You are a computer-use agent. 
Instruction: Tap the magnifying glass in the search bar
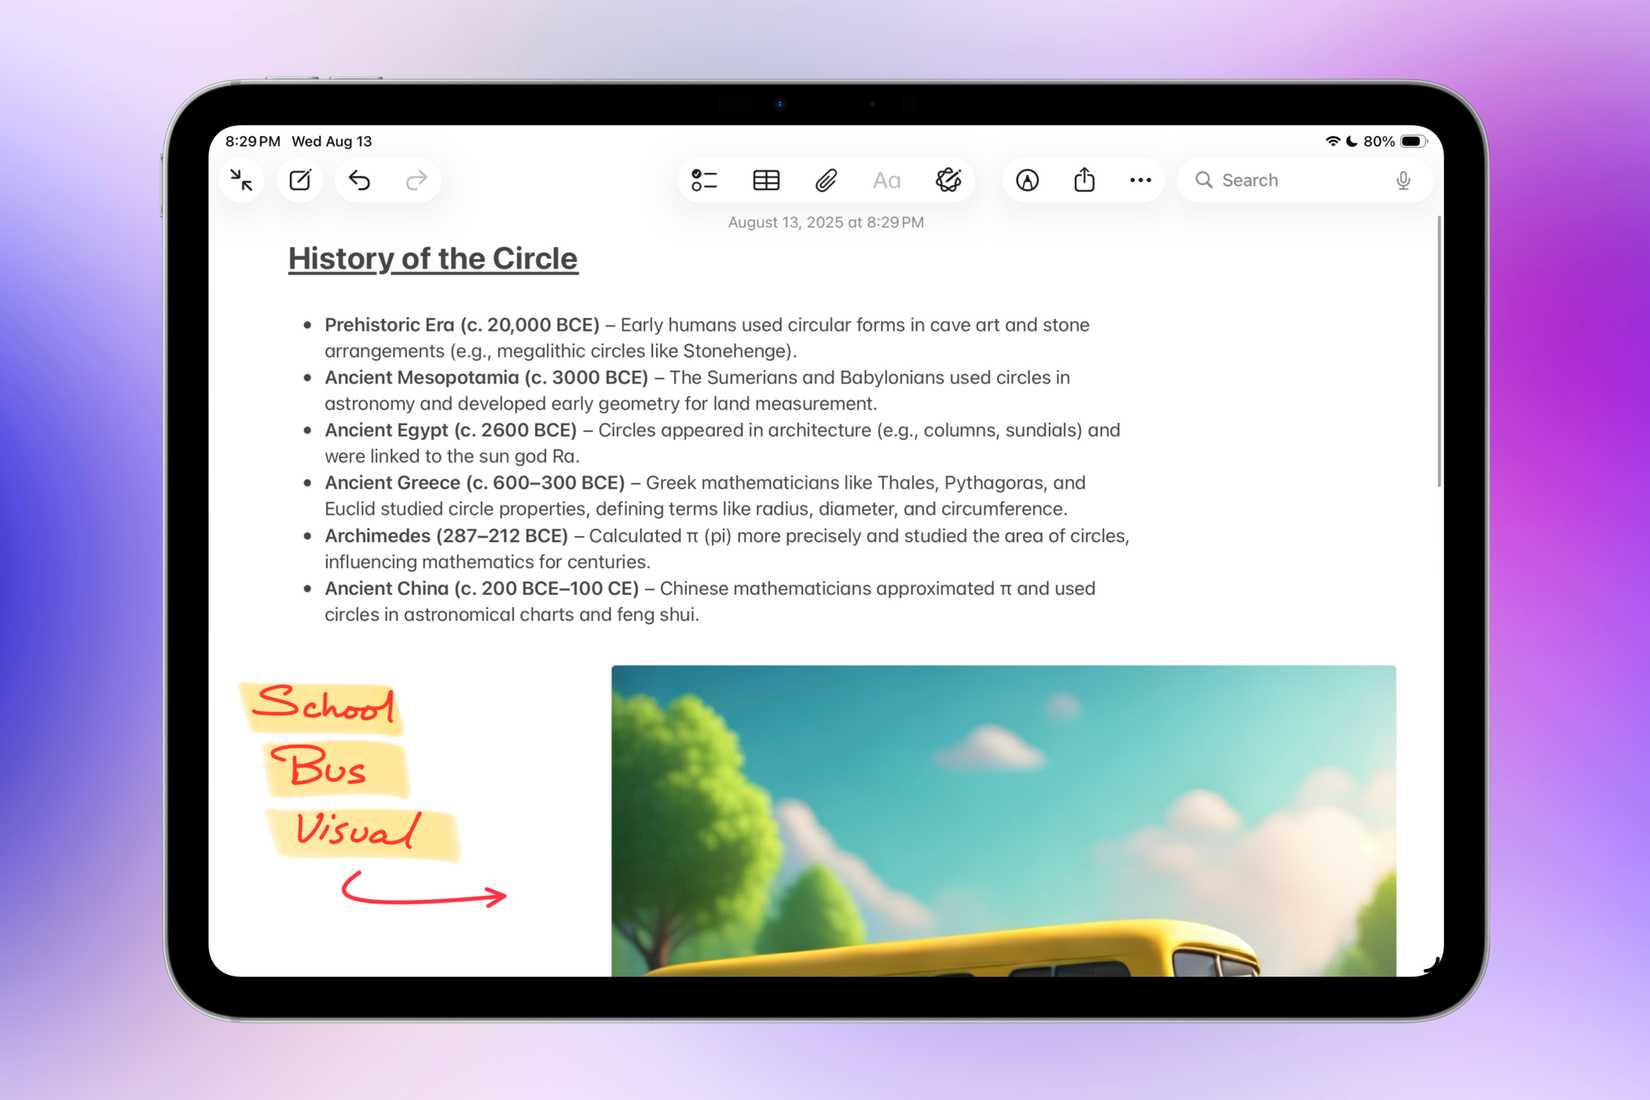point(1206,180)
